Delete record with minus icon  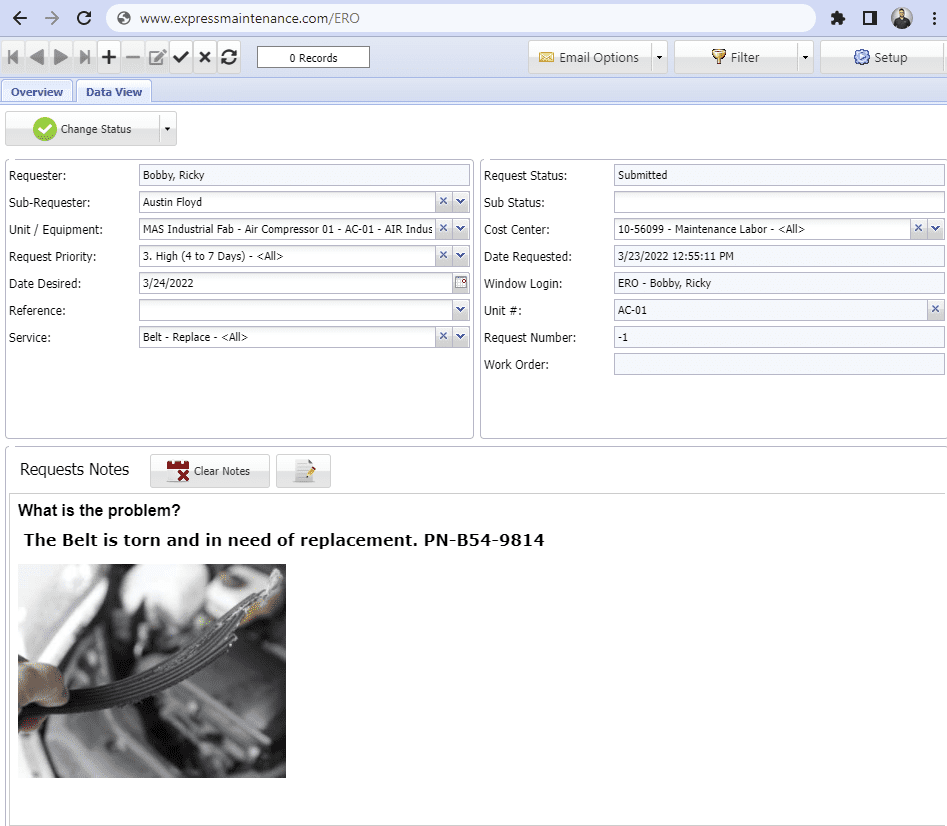(133, 57)
